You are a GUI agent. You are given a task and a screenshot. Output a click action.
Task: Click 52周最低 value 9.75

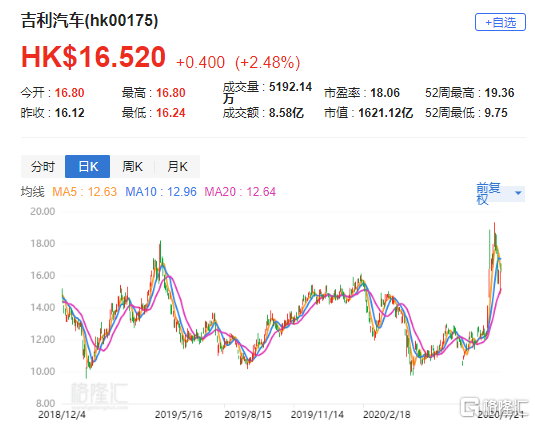(496, 113)
